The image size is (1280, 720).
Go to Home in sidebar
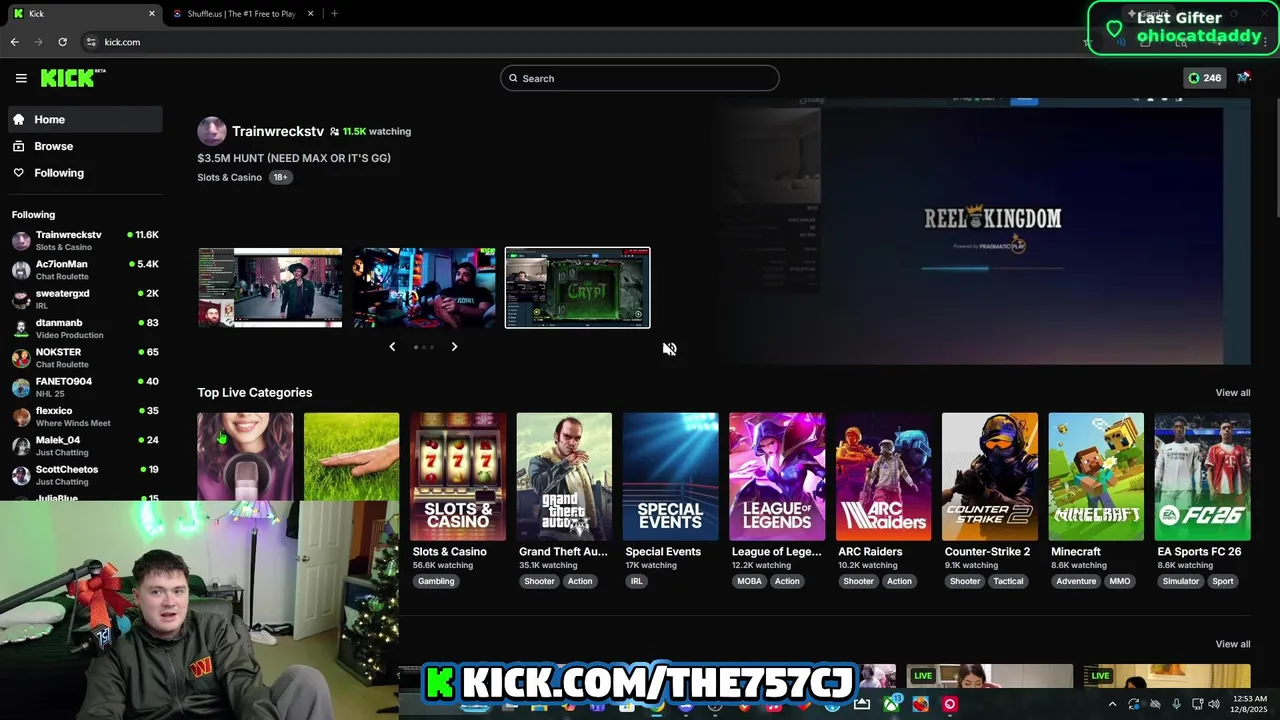(85, 119)
